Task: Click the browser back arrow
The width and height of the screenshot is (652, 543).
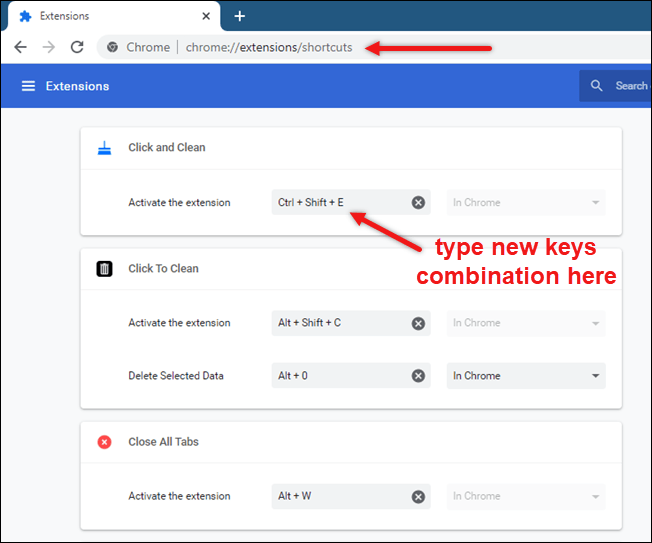Action: [20, 47]
